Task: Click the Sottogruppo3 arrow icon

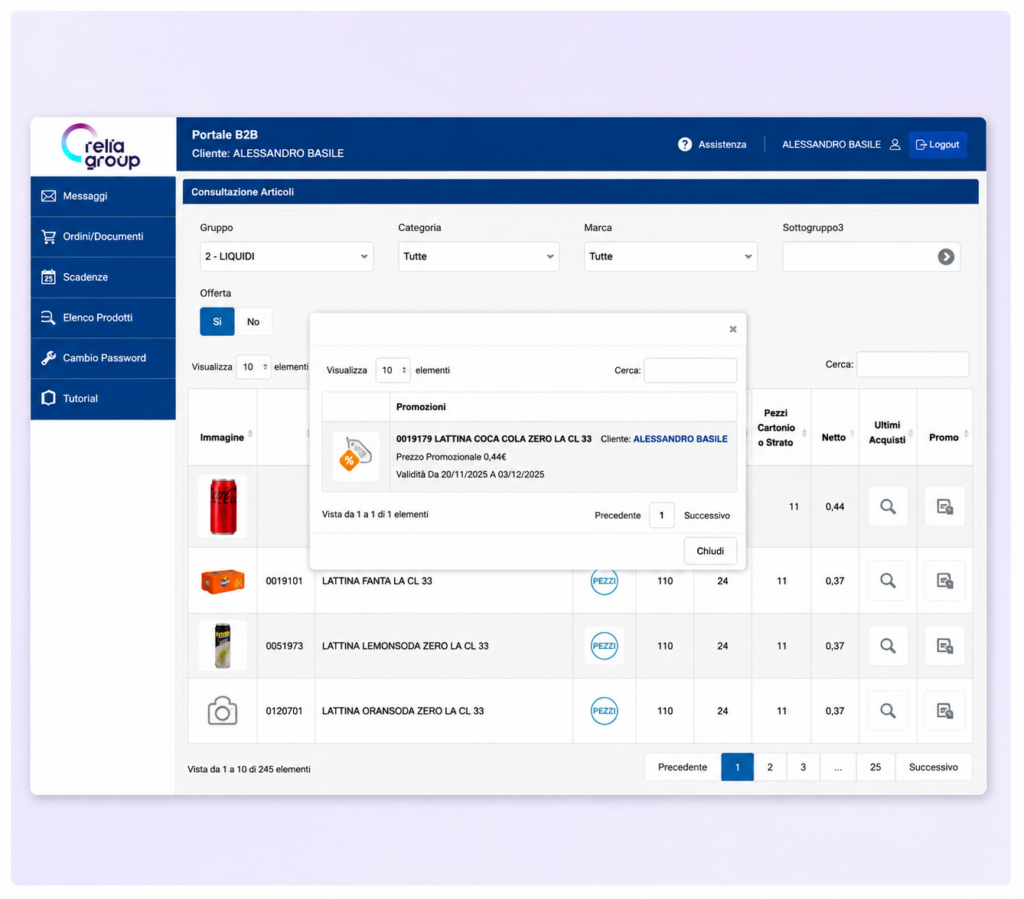Action: (946, 257)
